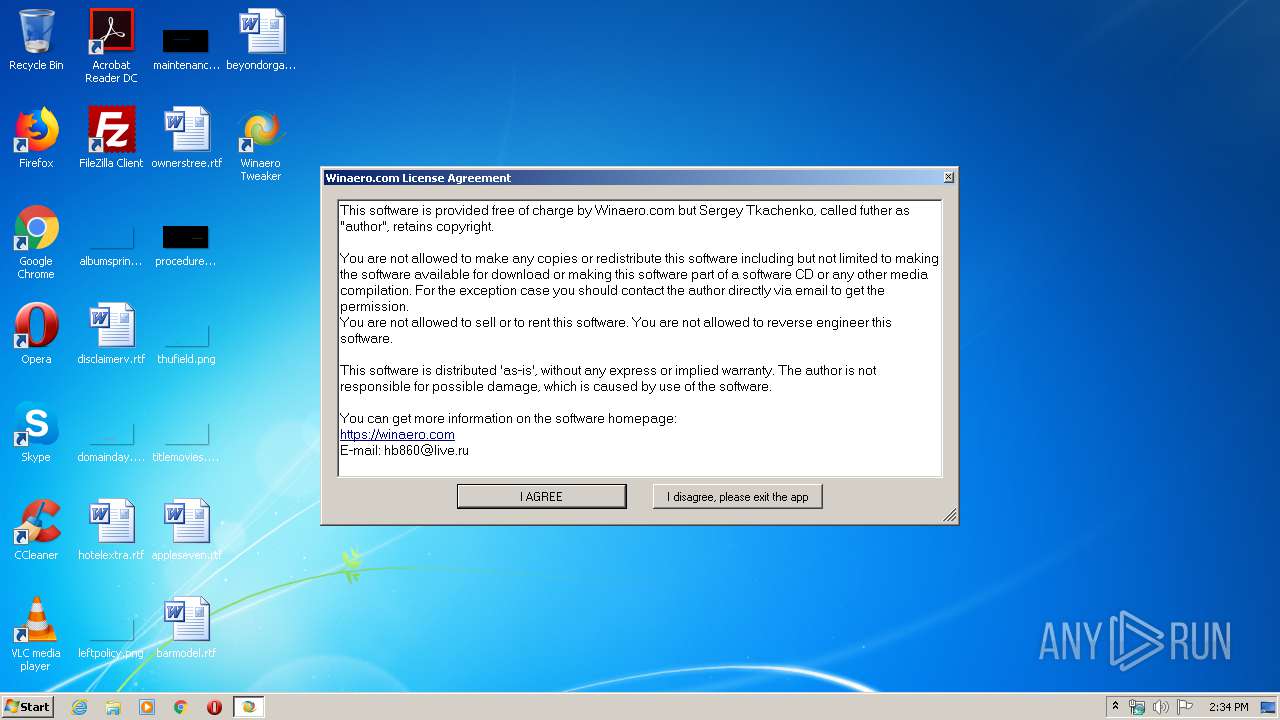Open the Windows Start menu
1280x720 pixels.
(x=27, y=706)
